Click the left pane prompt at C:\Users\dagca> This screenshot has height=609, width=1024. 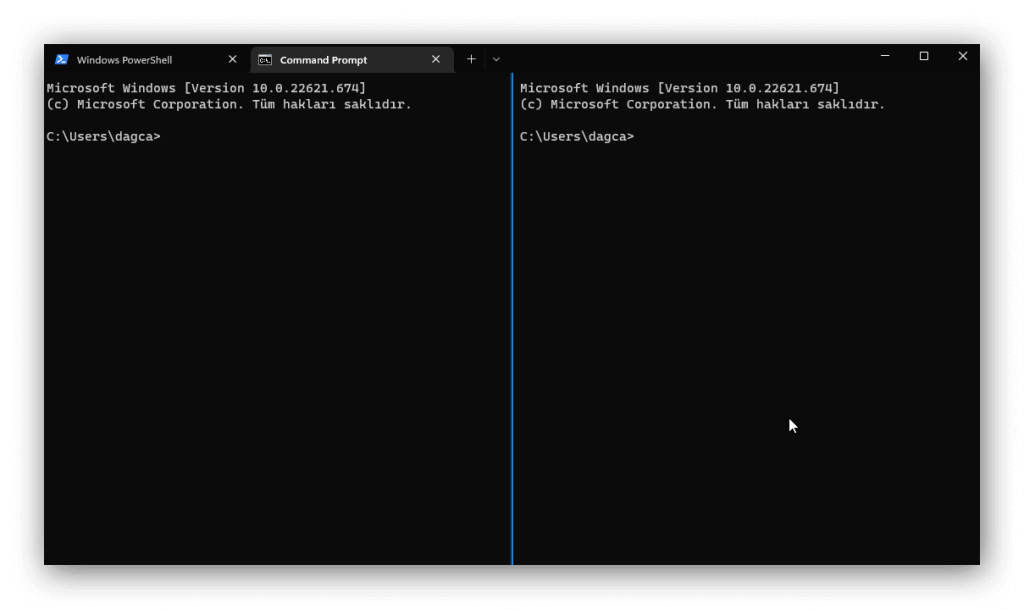click(x=102, y=136)
